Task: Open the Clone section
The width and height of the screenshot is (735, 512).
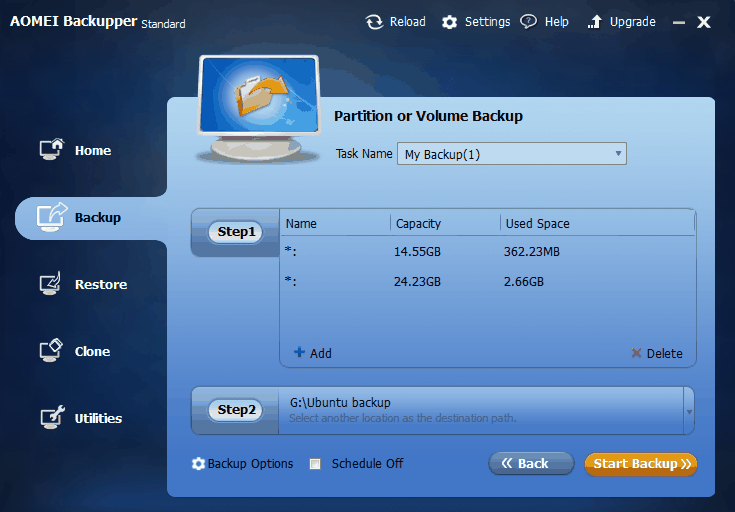Action: click(92, 352)
